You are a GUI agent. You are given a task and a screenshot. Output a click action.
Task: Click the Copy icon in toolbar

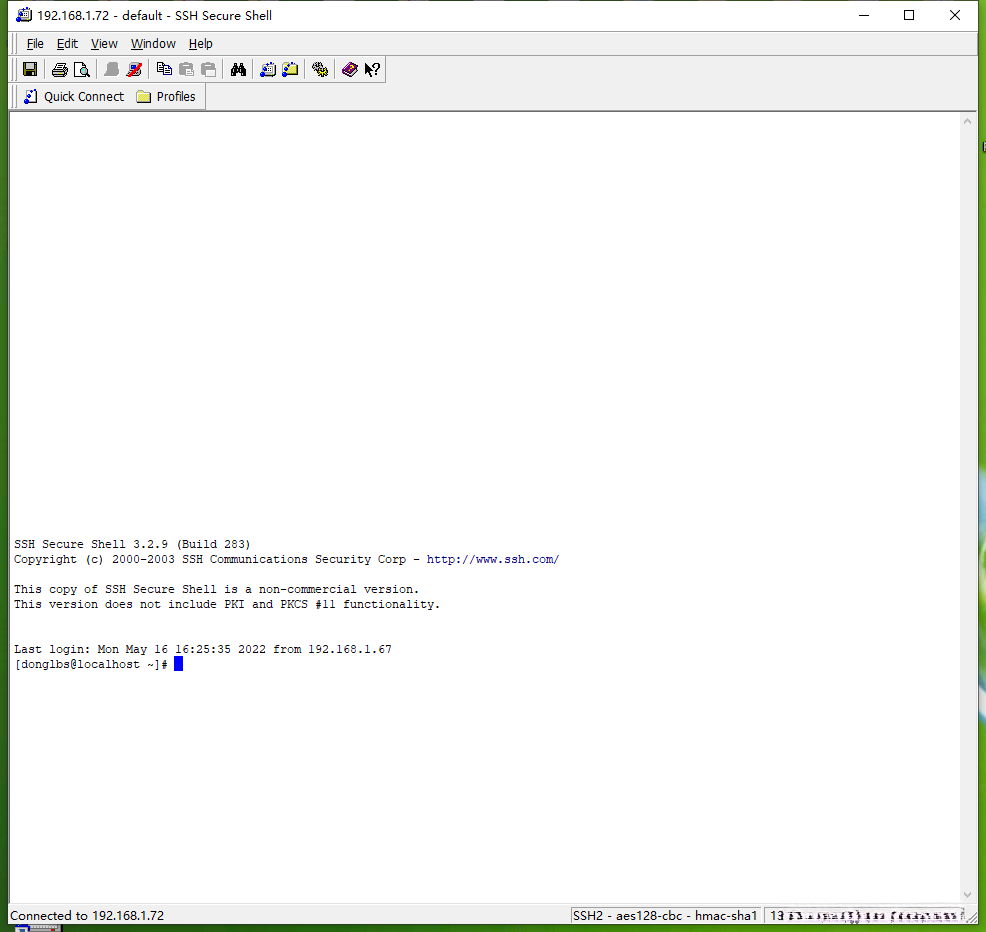(164, 69)
